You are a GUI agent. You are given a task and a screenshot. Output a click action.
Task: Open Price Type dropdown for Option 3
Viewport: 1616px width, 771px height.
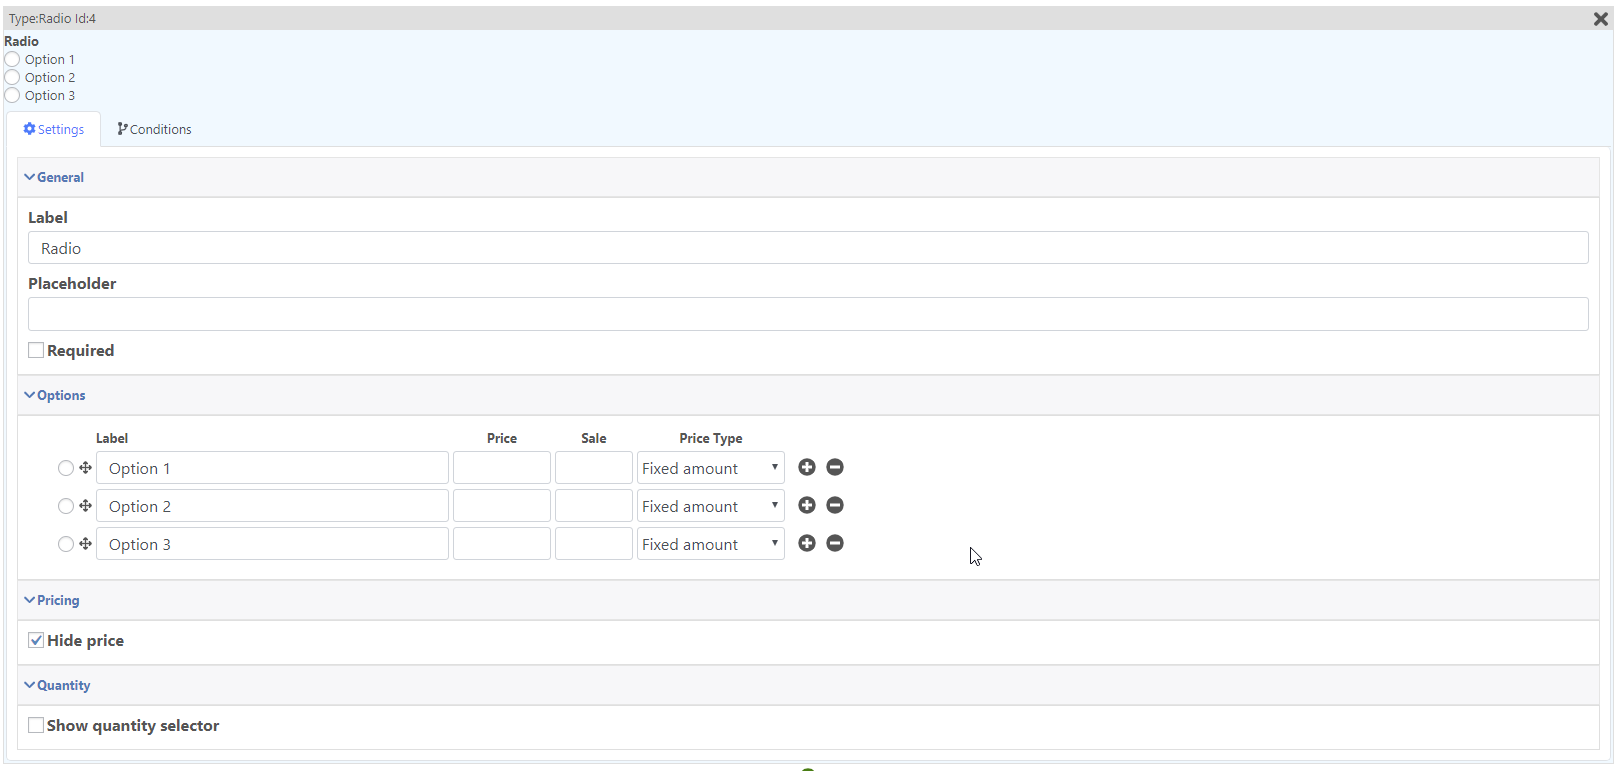(711, 544)
